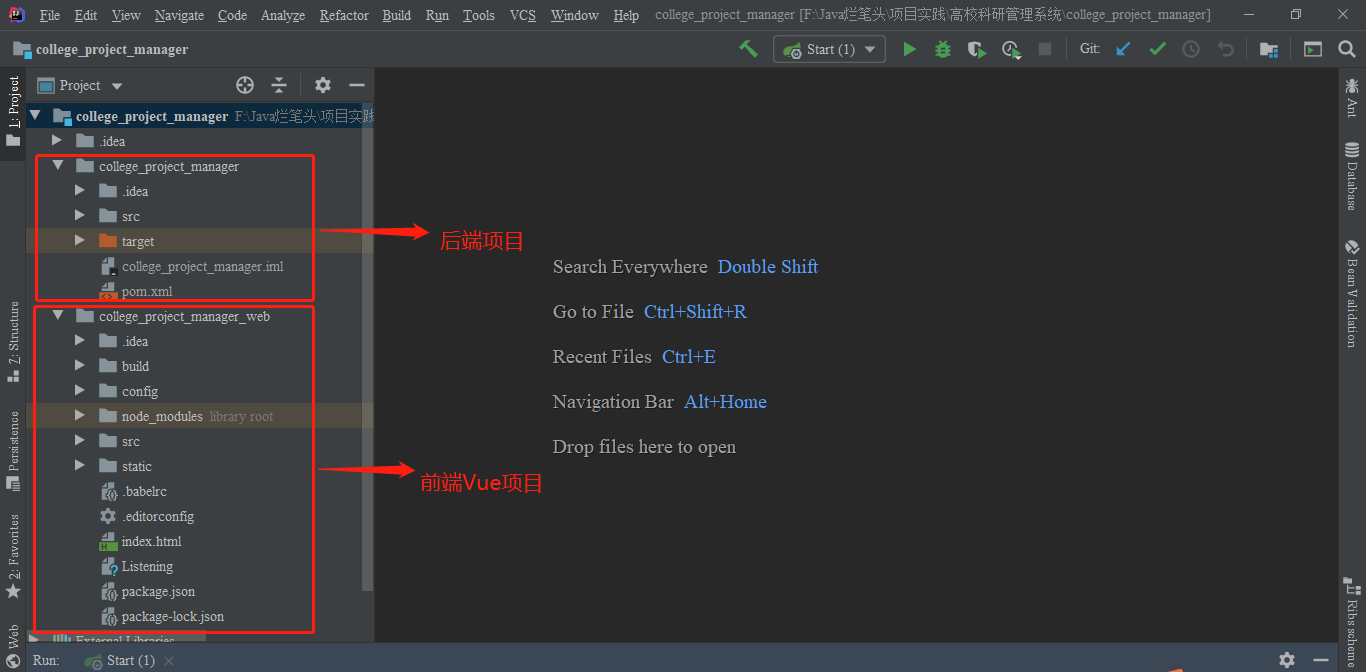Commit changes with Git checkmark icon
1366x672 pixels.
tap(1157, 49)
